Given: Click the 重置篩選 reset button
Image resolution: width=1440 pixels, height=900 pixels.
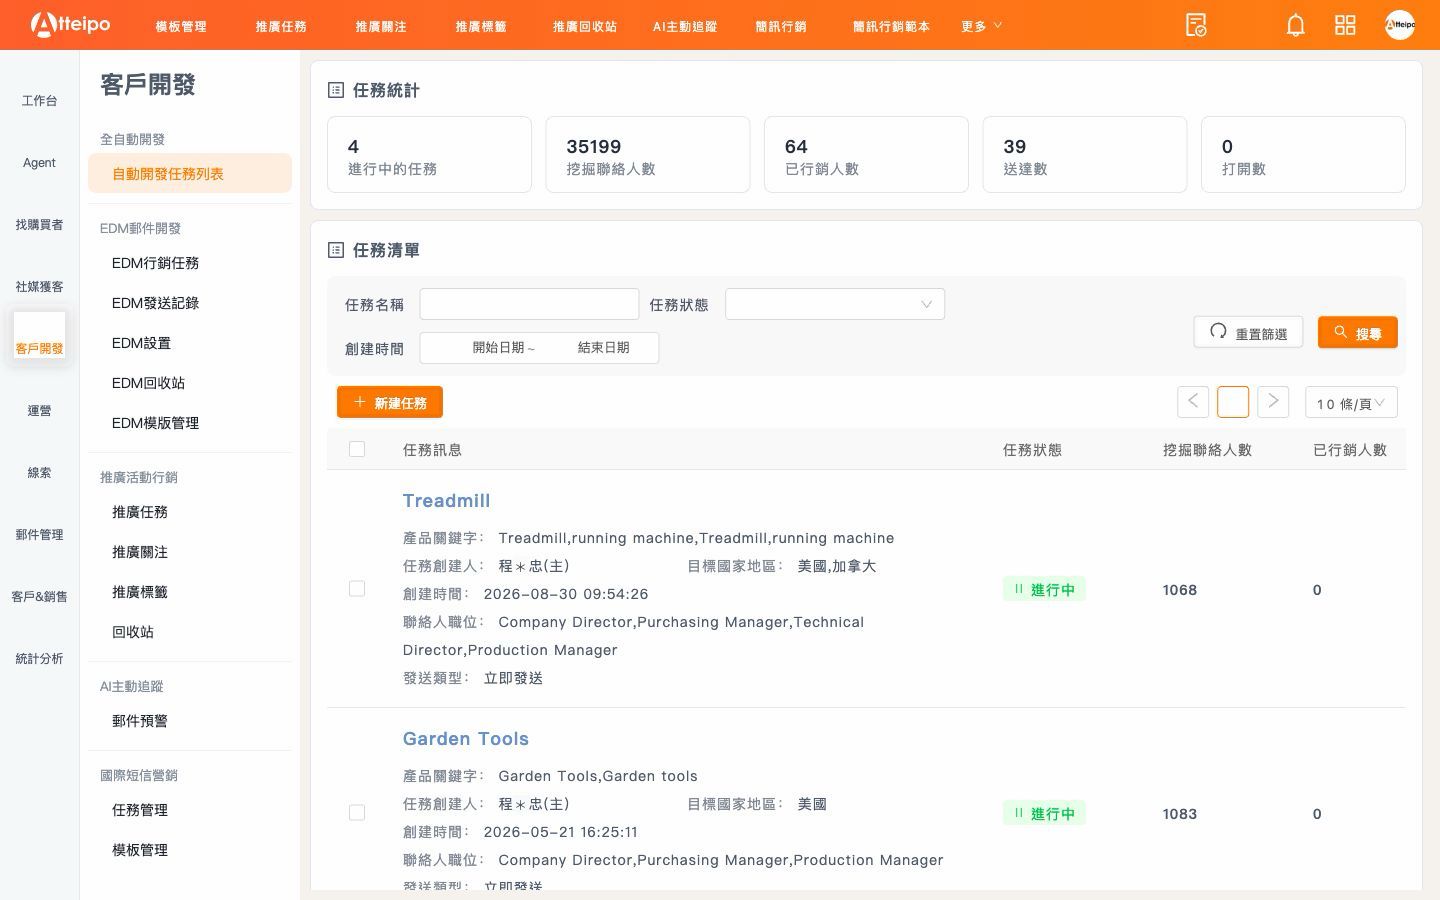Looking at the screenshot, I should 1248,333.
